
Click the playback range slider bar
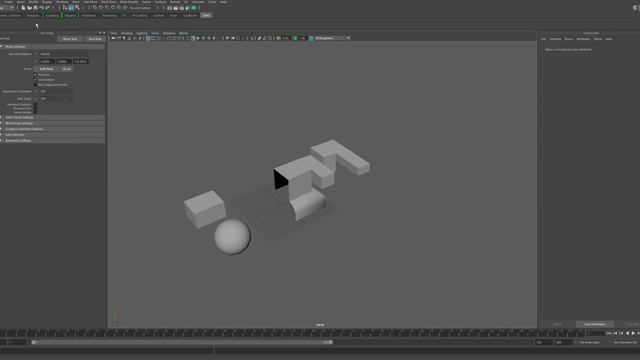coord(182,342)
